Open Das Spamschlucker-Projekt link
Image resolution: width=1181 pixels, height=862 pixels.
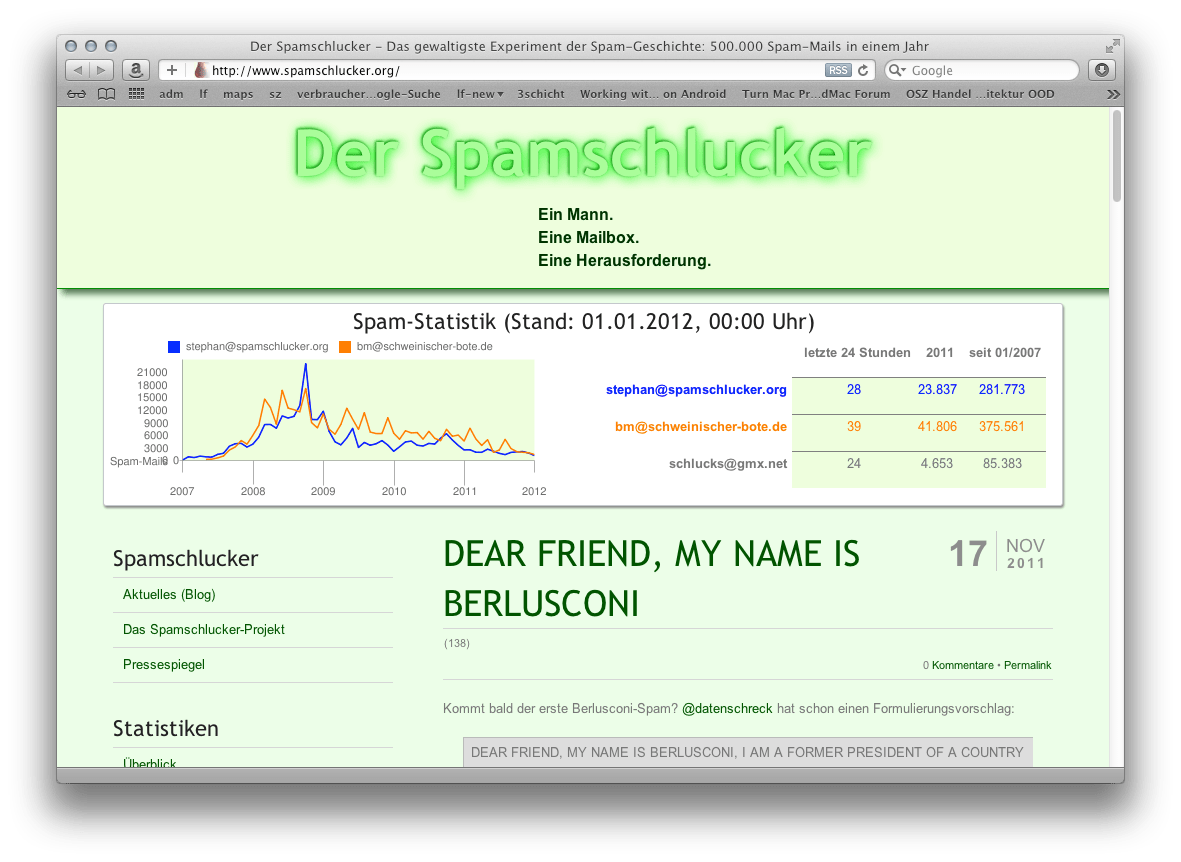204,629
